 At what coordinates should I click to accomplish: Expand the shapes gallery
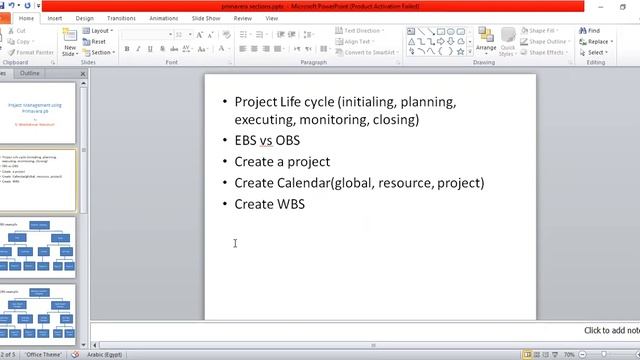point(470,52)
